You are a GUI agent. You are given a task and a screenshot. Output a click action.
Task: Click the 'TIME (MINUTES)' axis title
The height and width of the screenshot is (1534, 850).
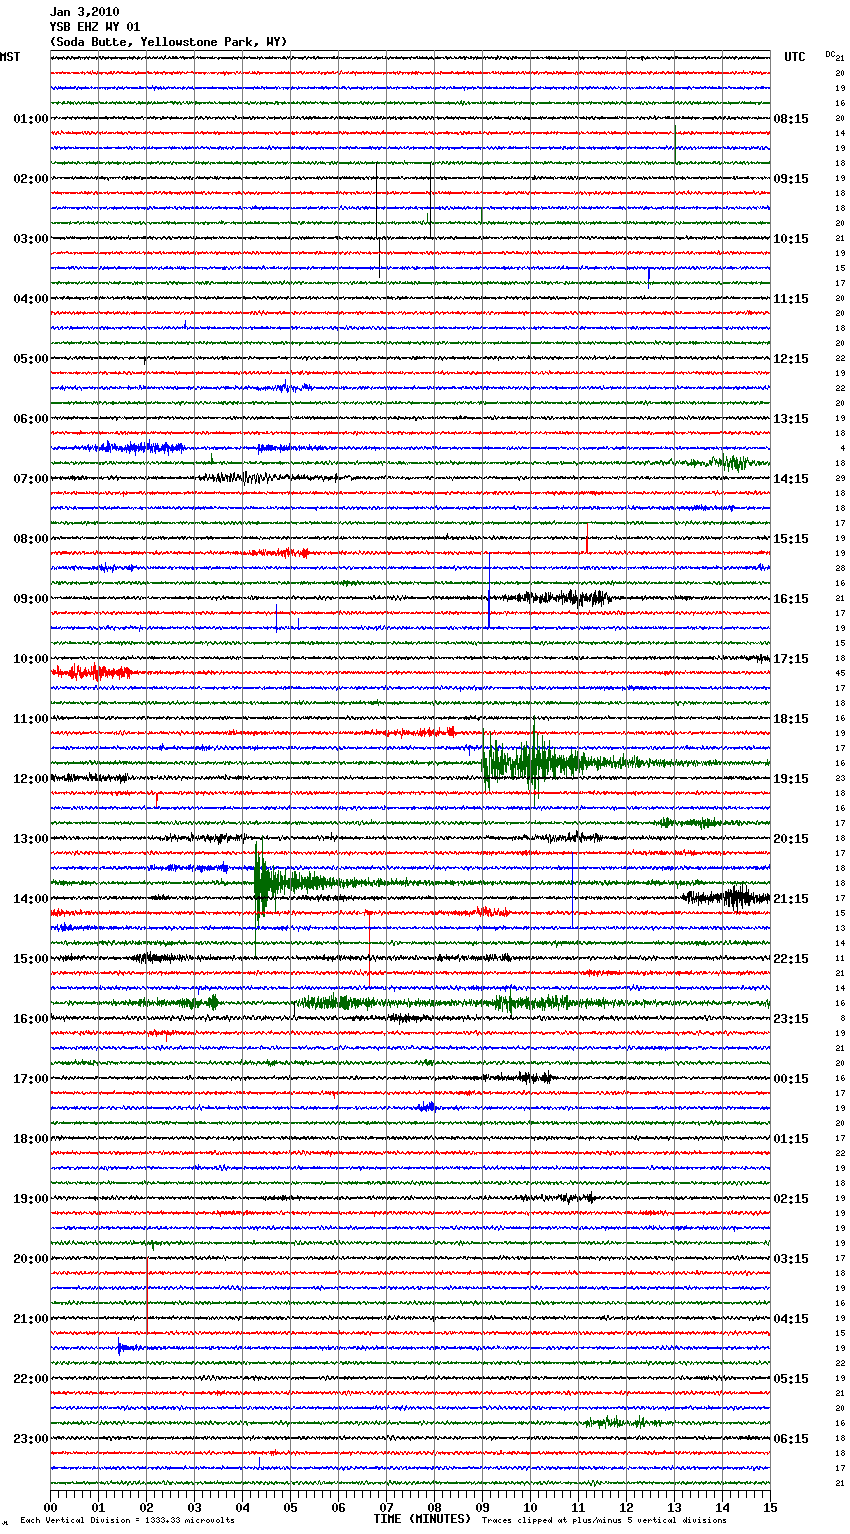point(422,1519)
